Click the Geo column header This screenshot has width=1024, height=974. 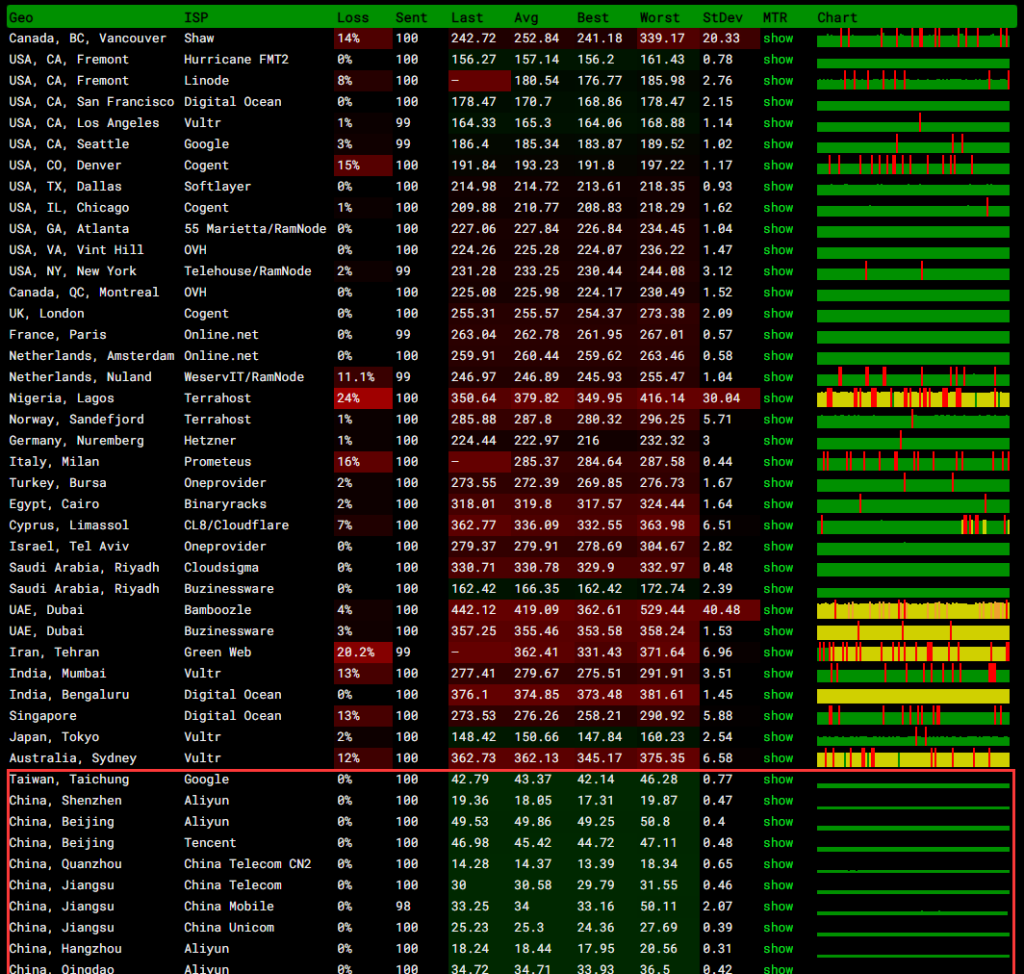[x=21, y=17]
